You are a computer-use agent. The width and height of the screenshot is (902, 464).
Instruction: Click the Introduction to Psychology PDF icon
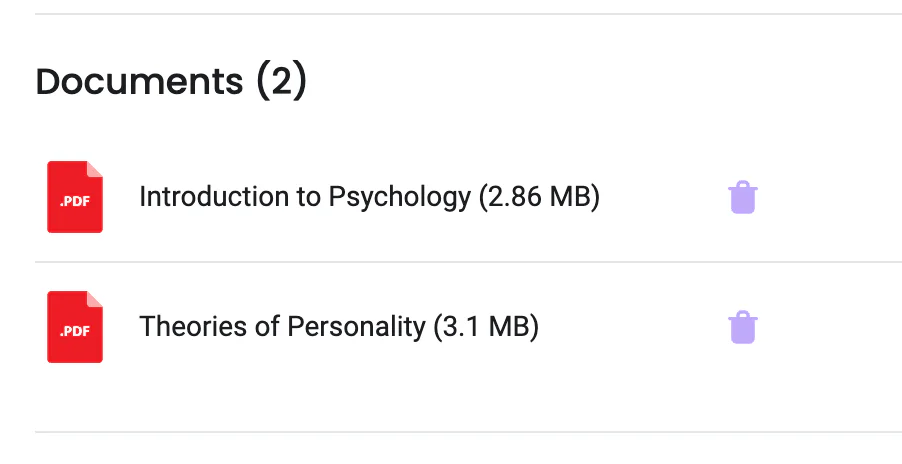[x=75, y=197]
